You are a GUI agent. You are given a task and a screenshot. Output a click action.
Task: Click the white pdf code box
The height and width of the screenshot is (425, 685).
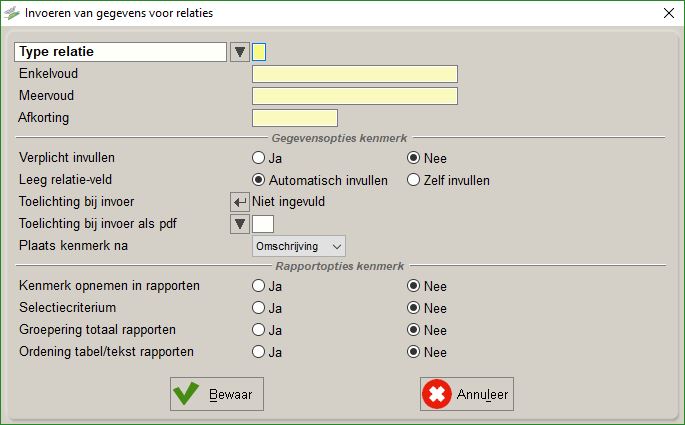(263, 224)
